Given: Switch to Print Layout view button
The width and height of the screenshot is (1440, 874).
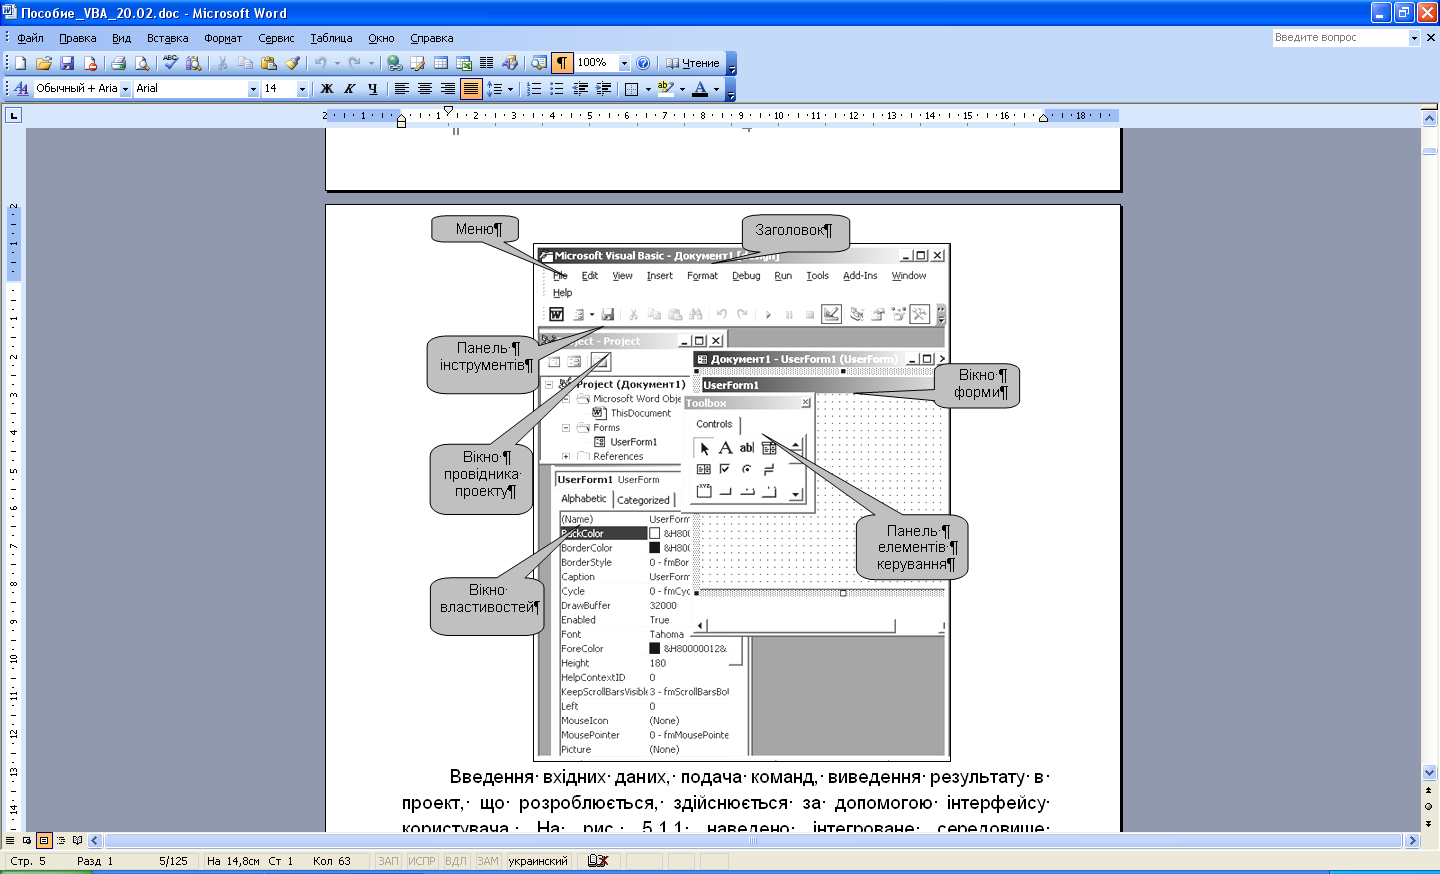Looking at the screenshot, I should tap(44, 841).
